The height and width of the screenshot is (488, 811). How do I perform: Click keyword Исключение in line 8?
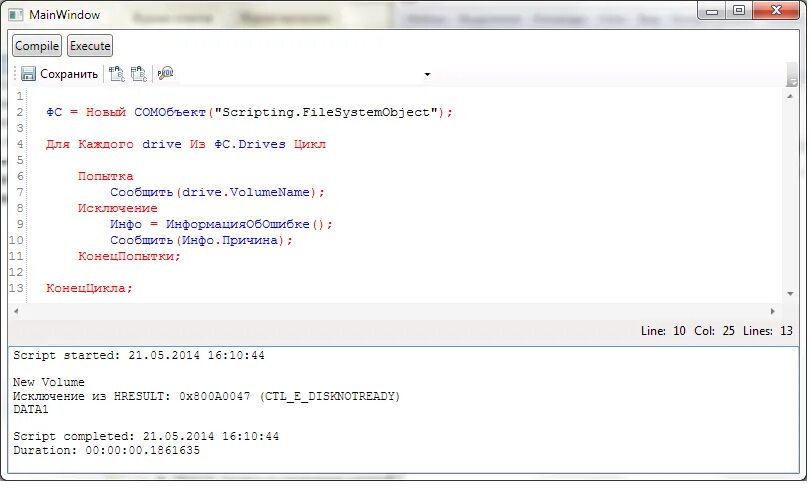pyautogui.click(x=117, y=209)
